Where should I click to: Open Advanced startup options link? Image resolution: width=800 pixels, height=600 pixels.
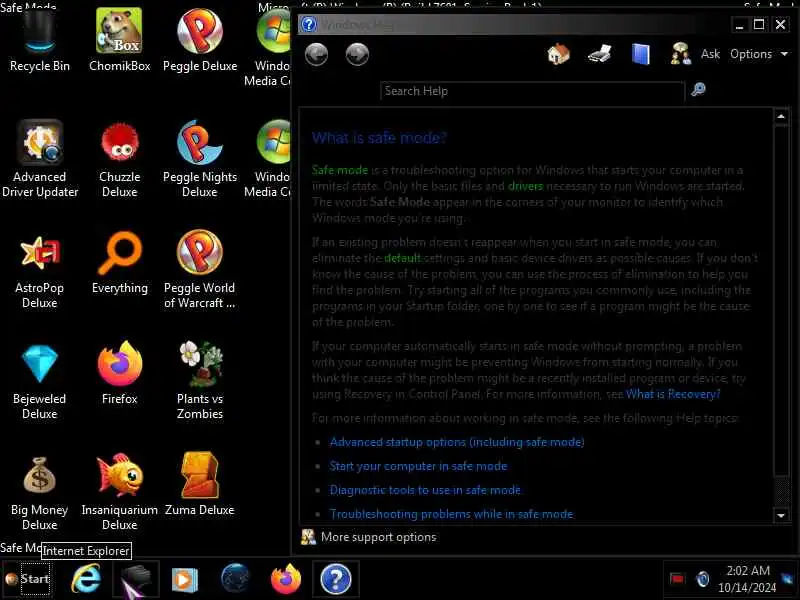tap(457, 442)
